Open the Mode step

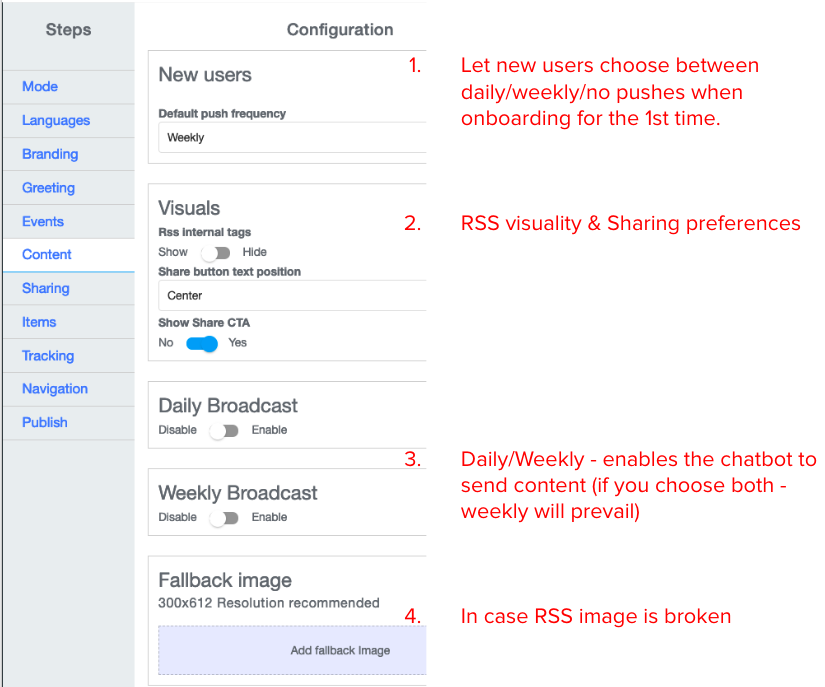[x=40, y=87]
